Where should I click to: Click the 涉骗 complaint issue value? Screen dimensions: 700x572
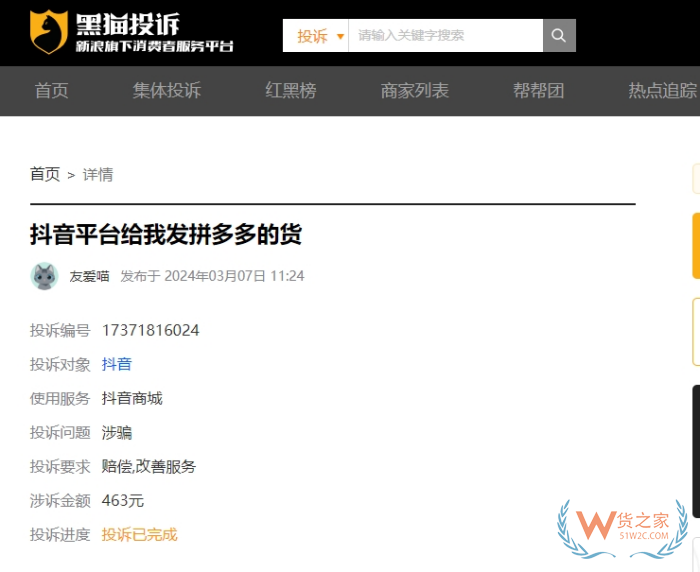117,433
